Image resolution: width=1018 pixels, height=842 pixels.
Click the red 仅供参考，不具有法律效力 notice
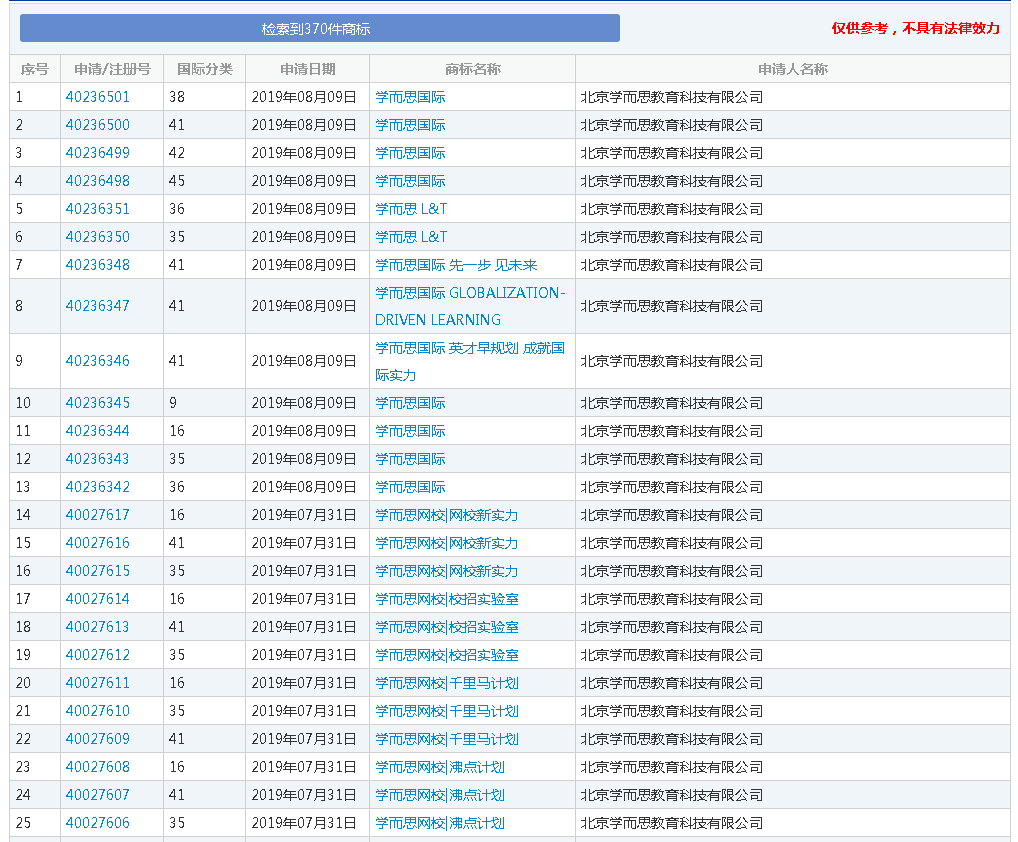(x=915, y=28)
